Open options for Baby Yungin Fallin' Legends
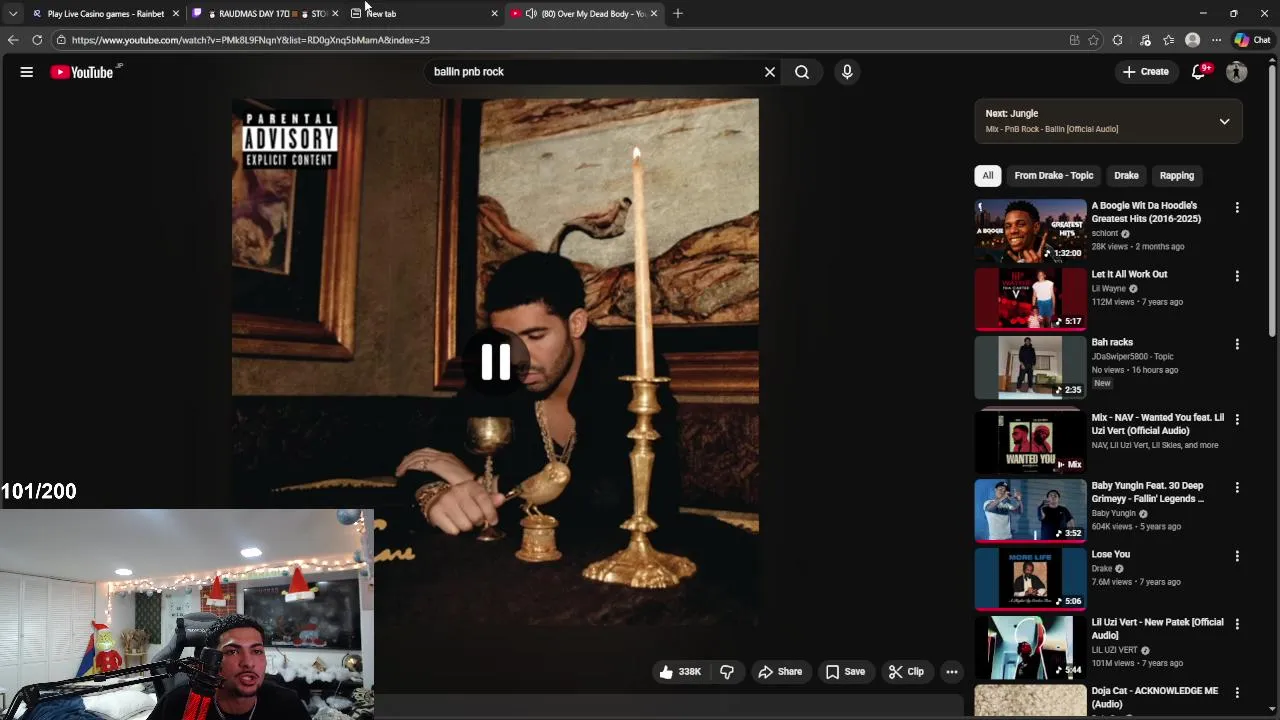 coord(1237,487)
